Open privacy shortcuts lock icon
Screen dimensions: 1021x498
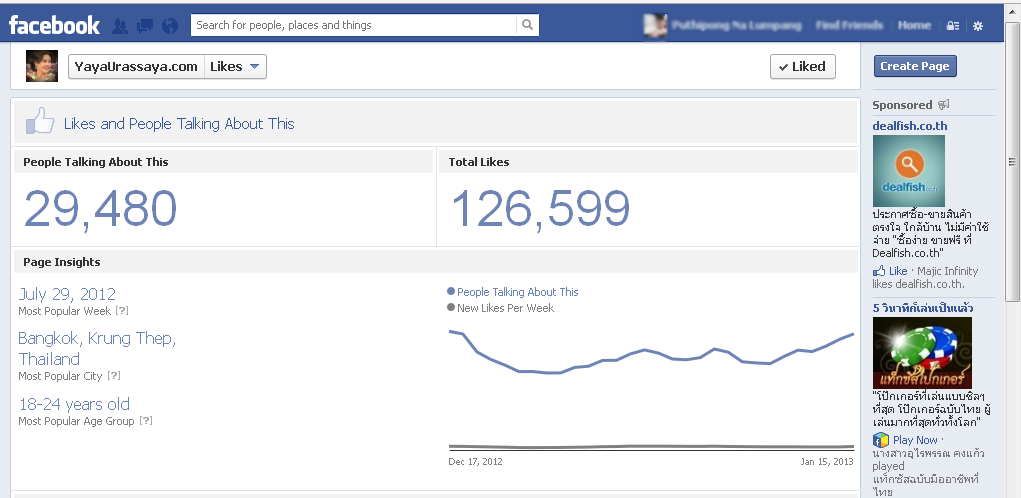[953, 26]
